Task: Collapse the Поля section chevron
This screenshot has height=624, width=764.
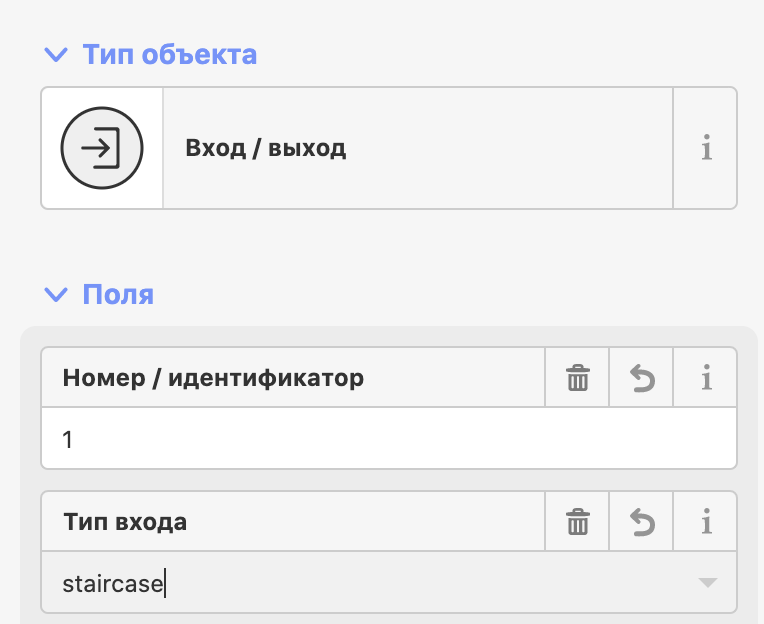Action: [x=56, y=294]
